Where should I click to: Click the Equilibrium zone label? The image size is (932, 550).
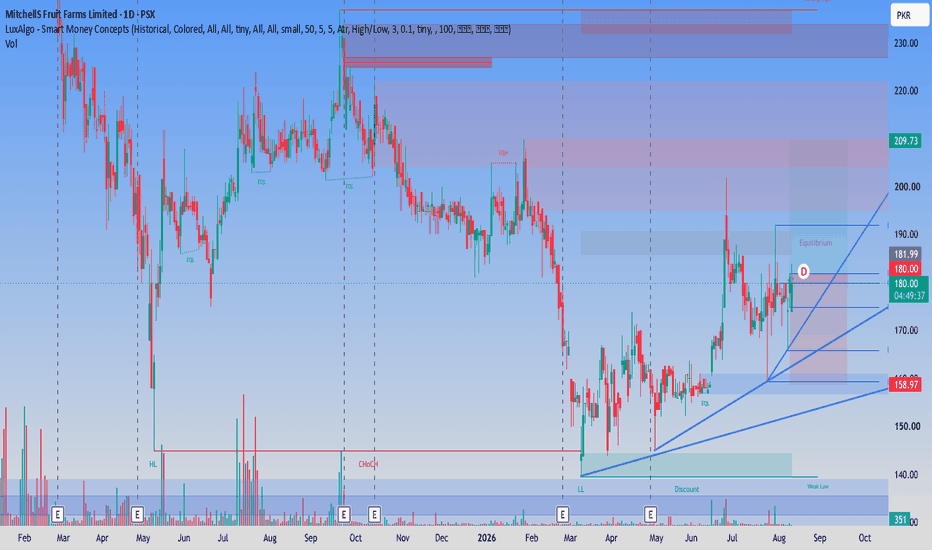click(816, 243)
